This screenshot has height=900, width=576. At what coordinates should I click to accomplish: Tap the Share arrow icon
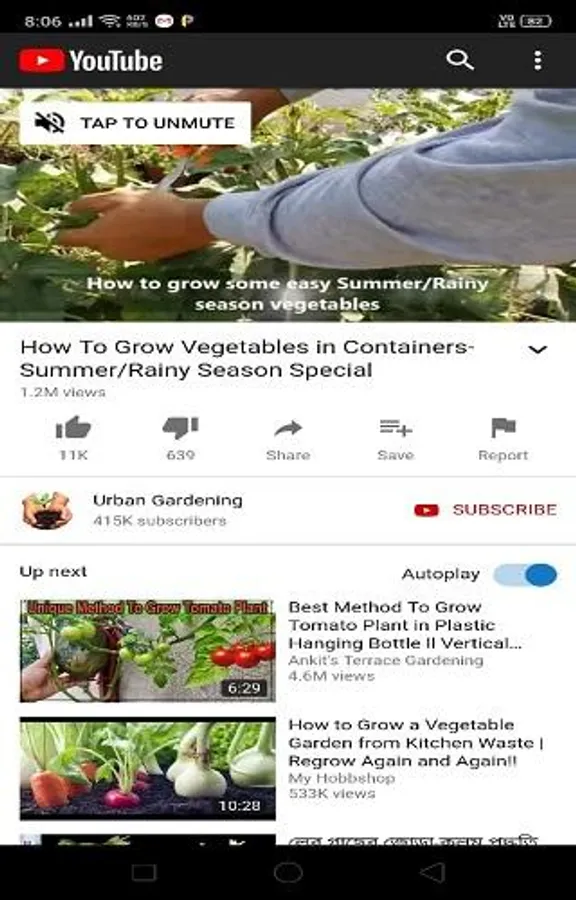click(x=288, y=428)
